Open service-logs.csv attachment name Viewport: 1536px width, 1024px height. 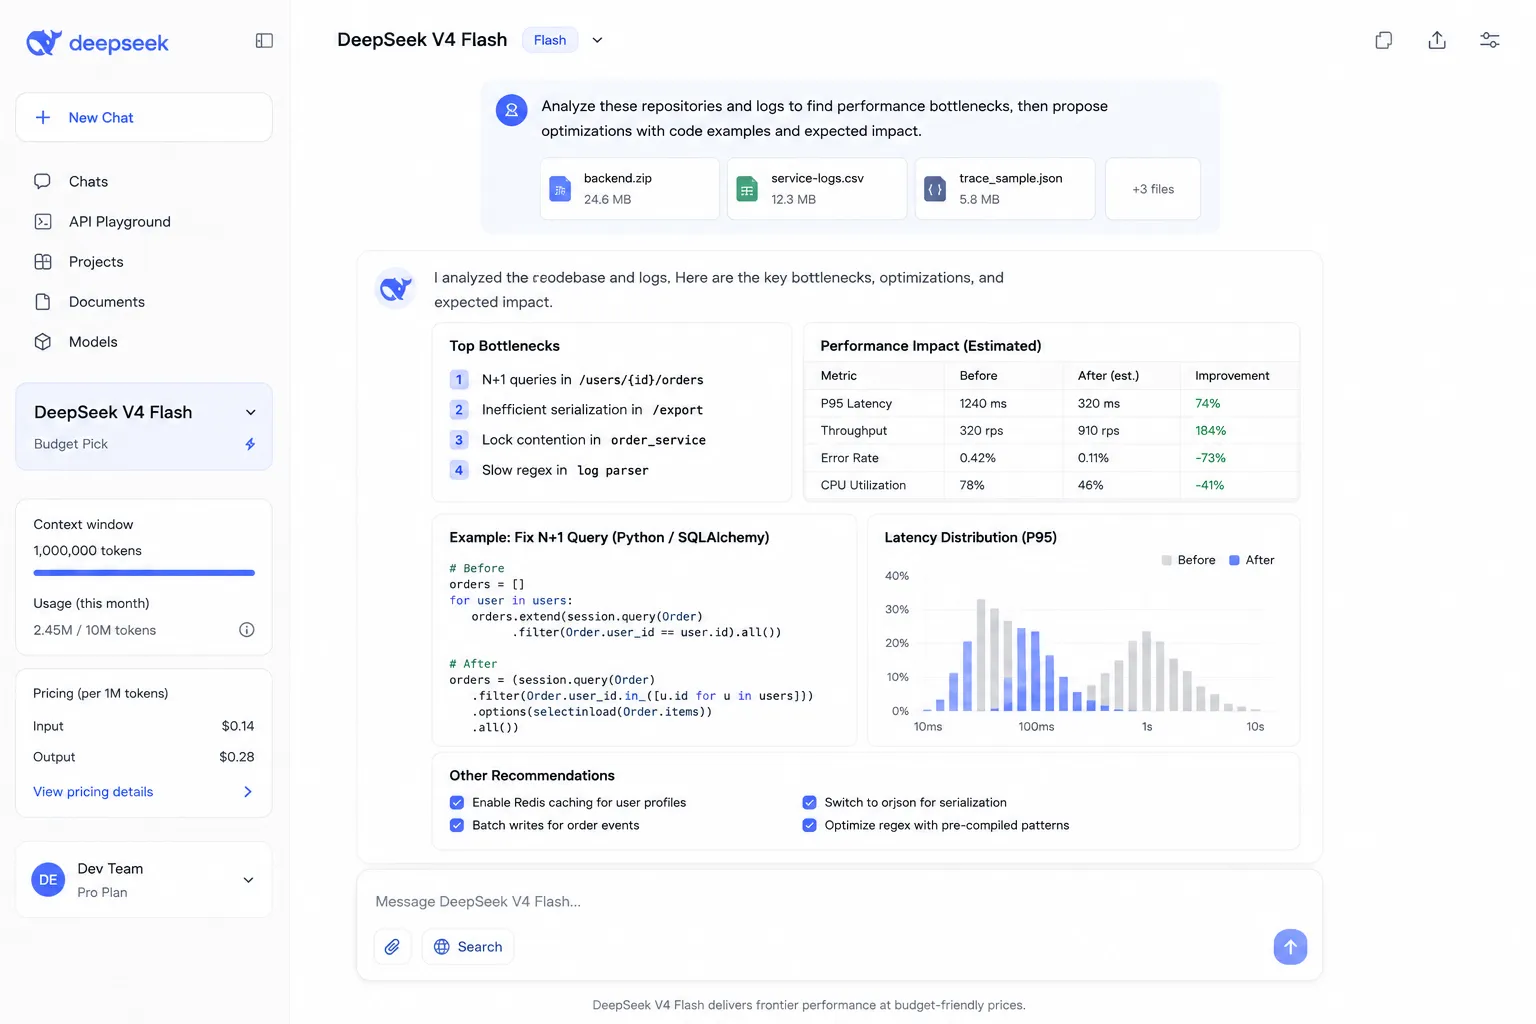click(817, 178)
